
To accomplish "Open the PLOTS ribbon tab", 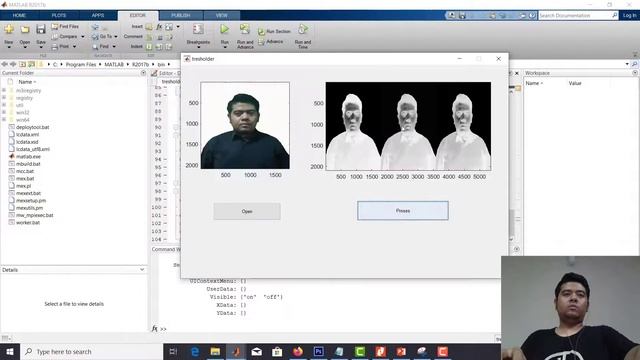I will click(x=59, y=16).
